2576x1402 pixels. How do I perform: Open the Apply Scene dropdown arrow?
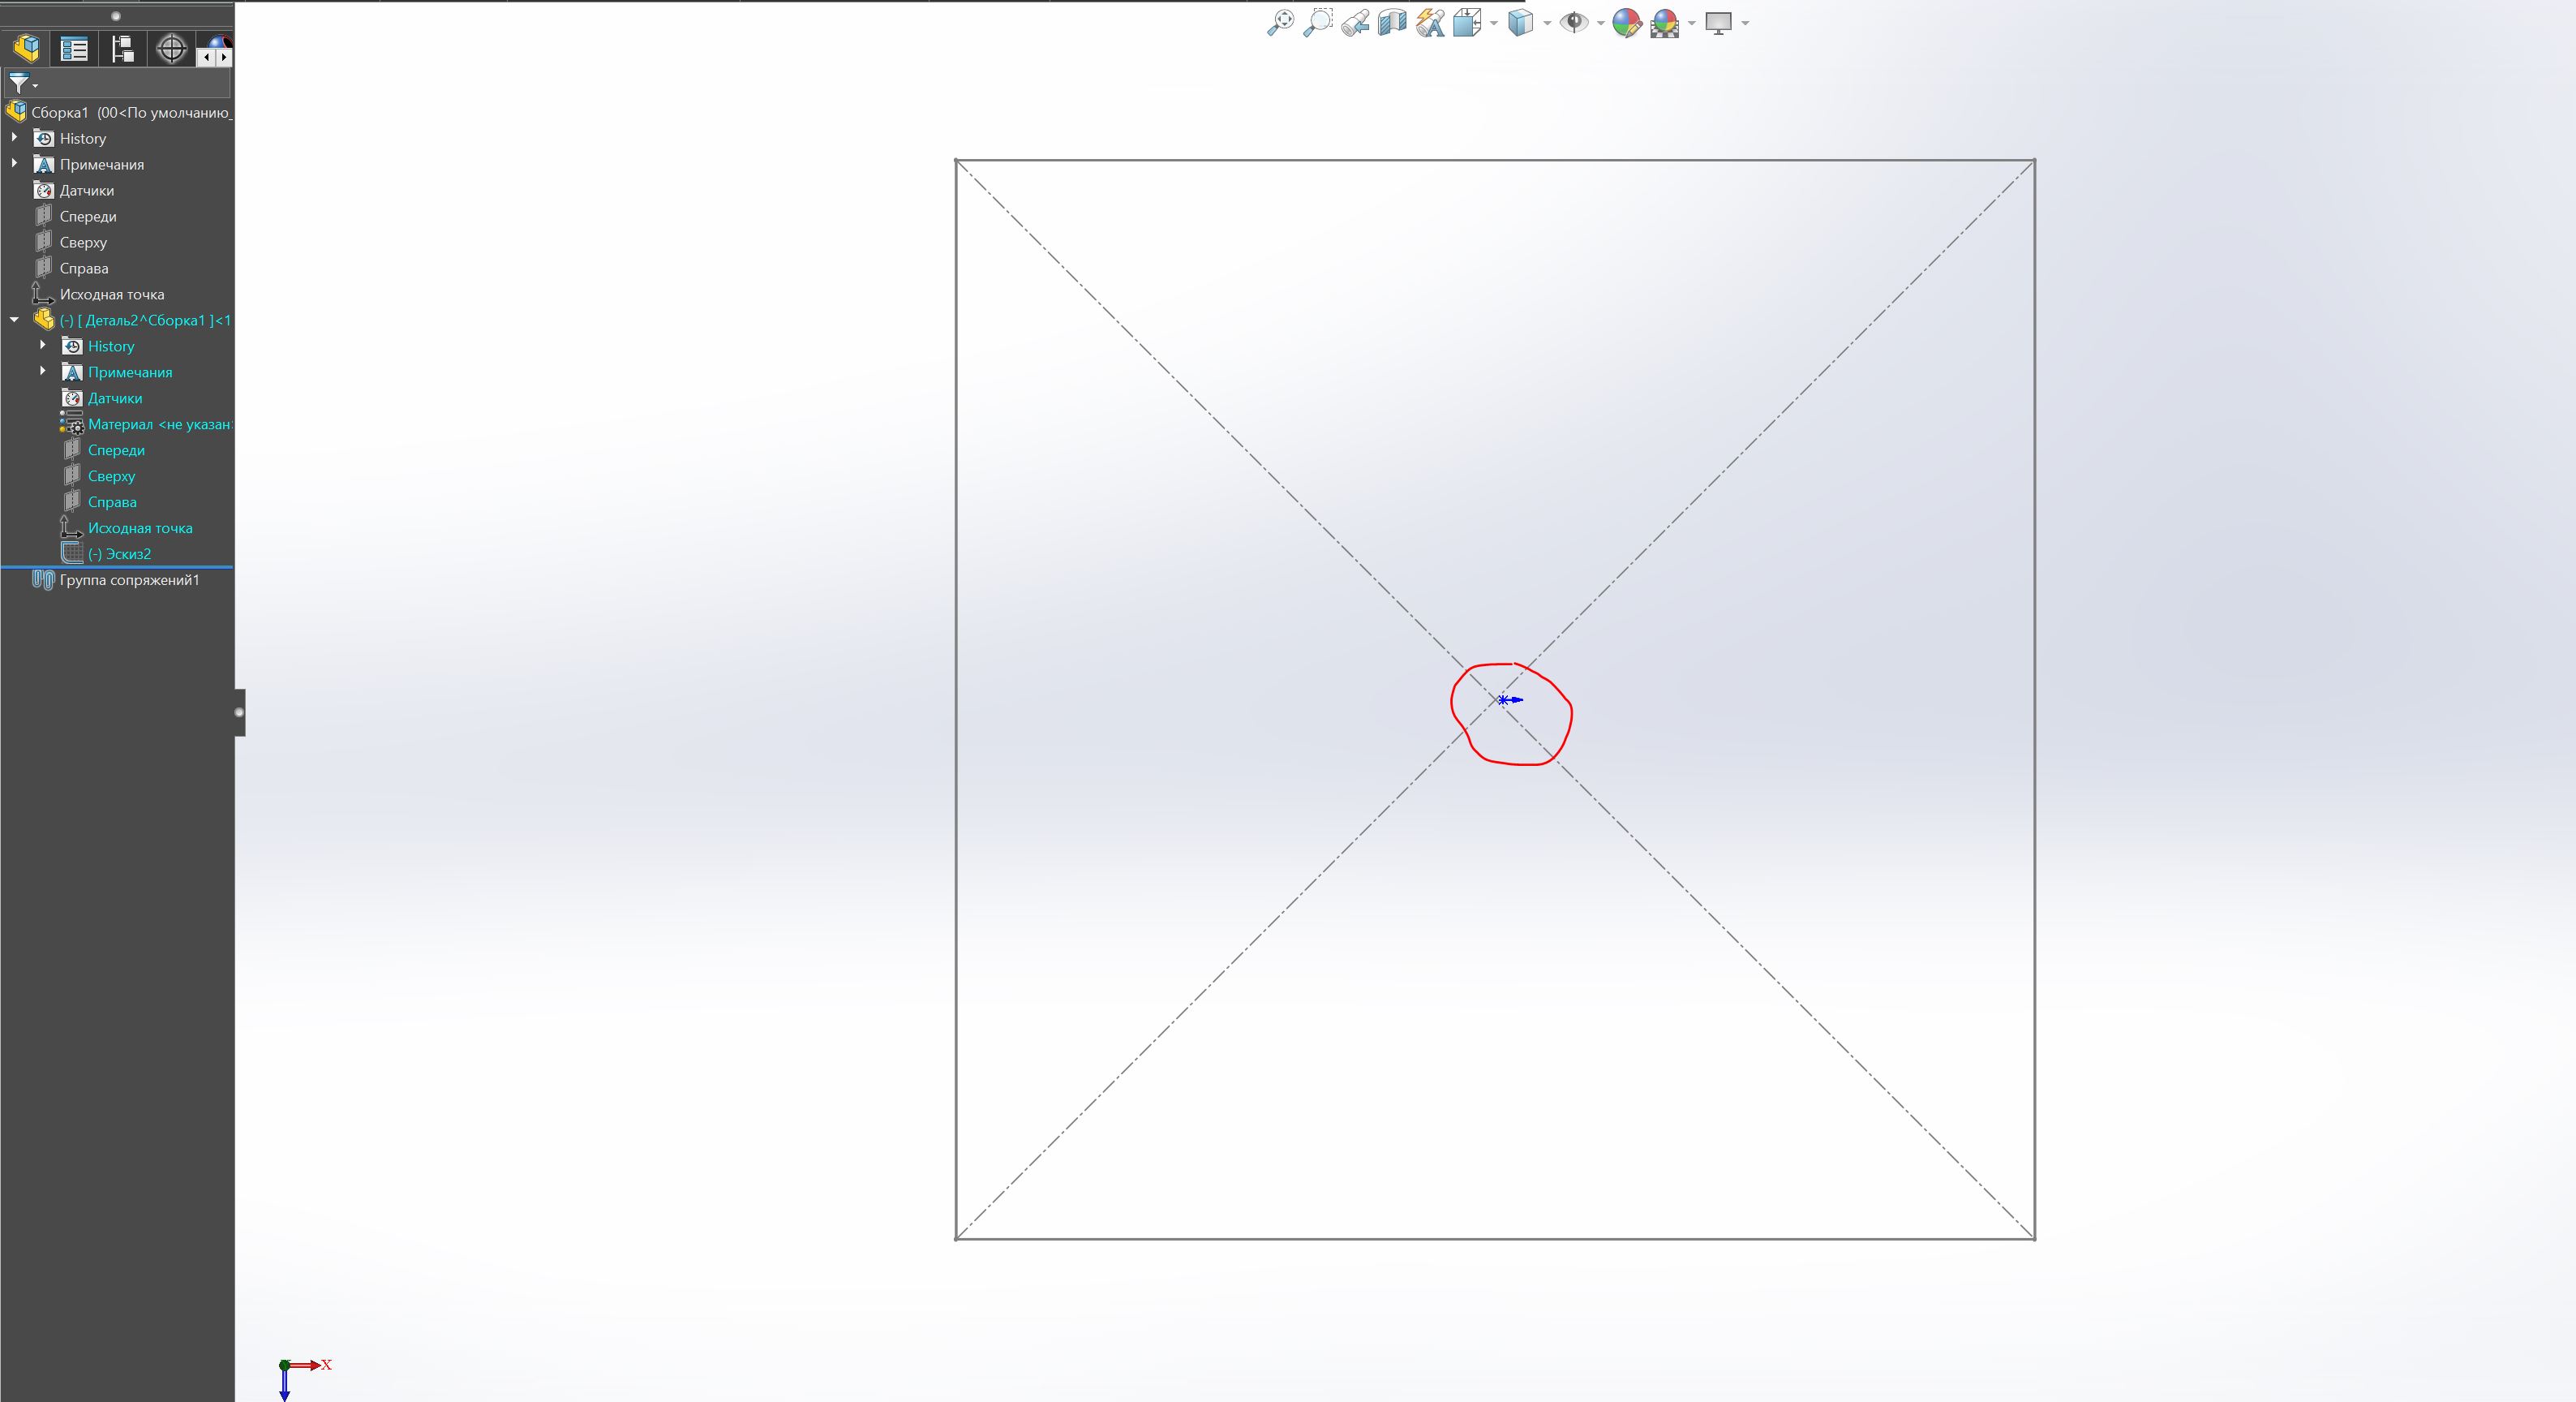[x=1692, y=23]
